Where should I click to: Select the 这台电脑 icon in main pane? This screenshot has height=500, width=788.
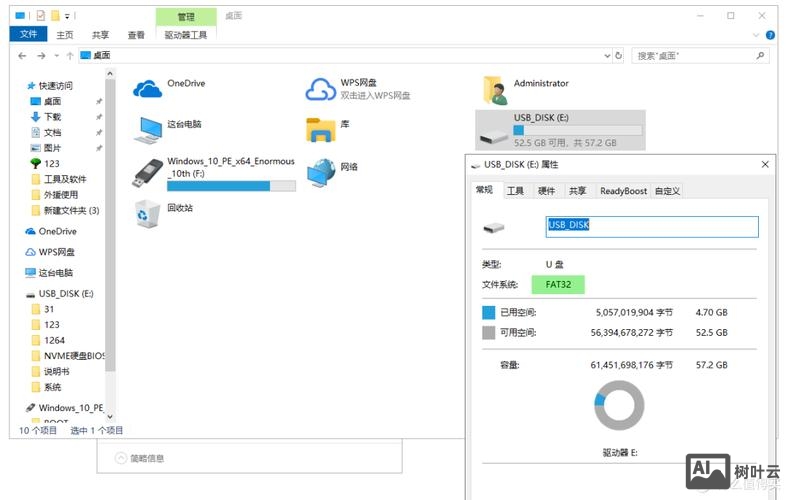148,130
